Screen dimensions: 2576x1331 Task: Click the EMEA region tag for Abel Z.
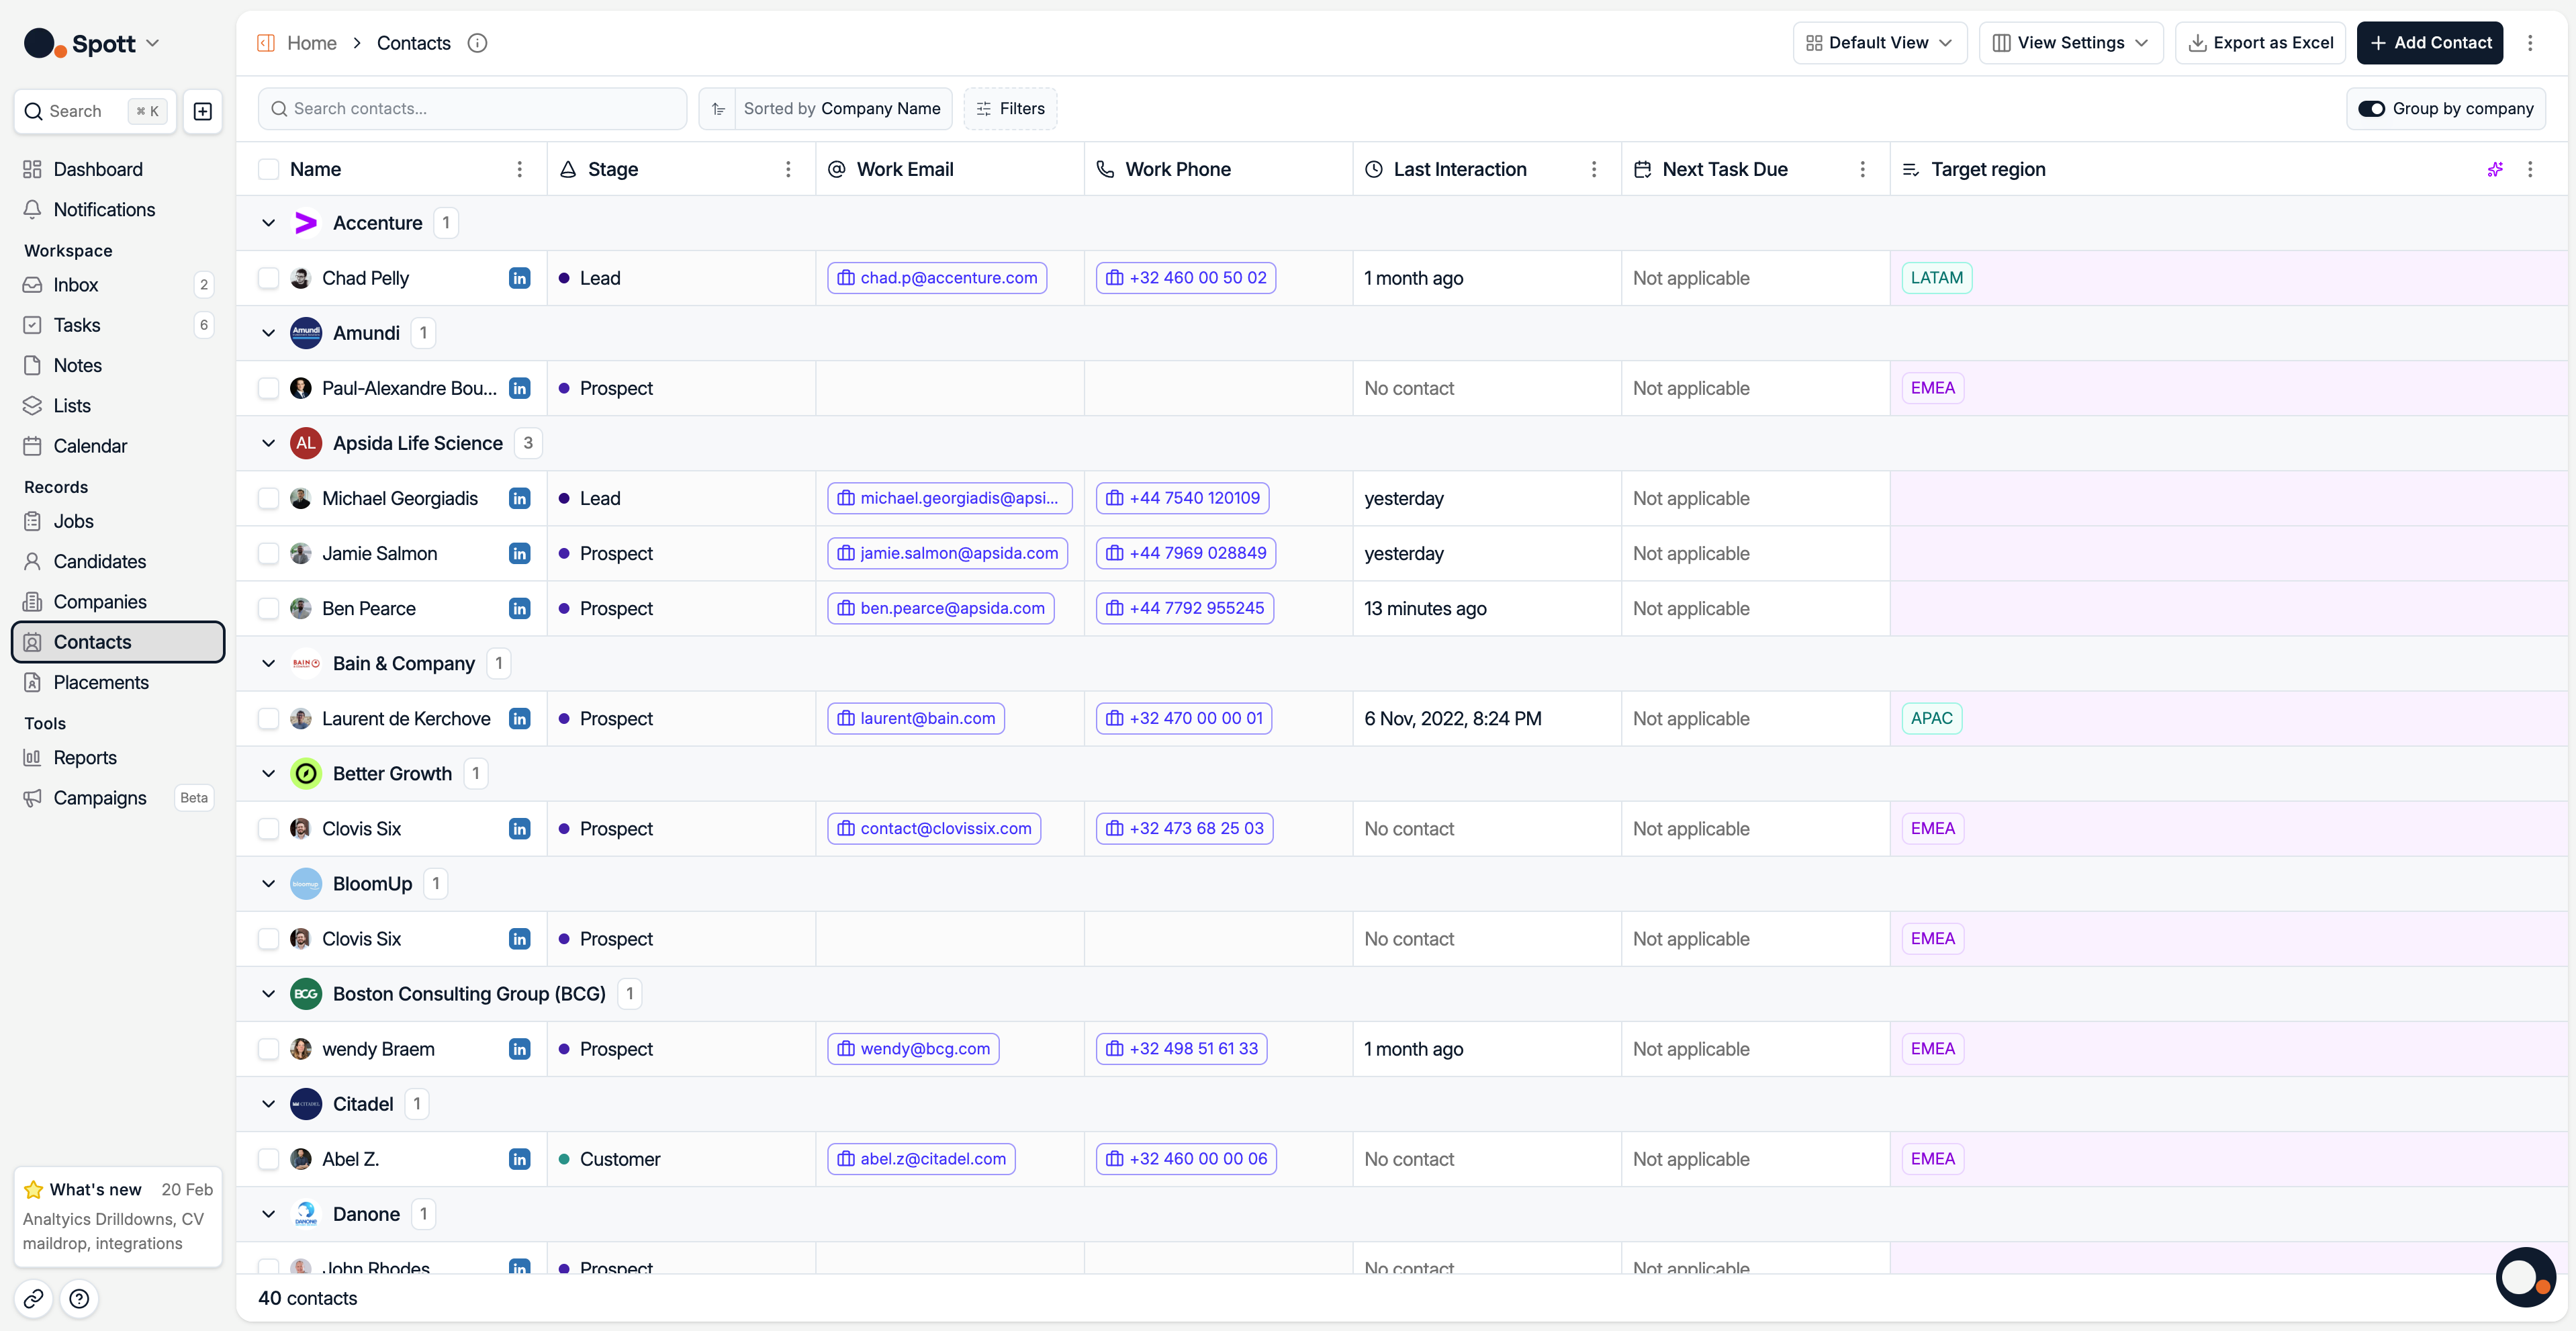coord(1933,1158)
